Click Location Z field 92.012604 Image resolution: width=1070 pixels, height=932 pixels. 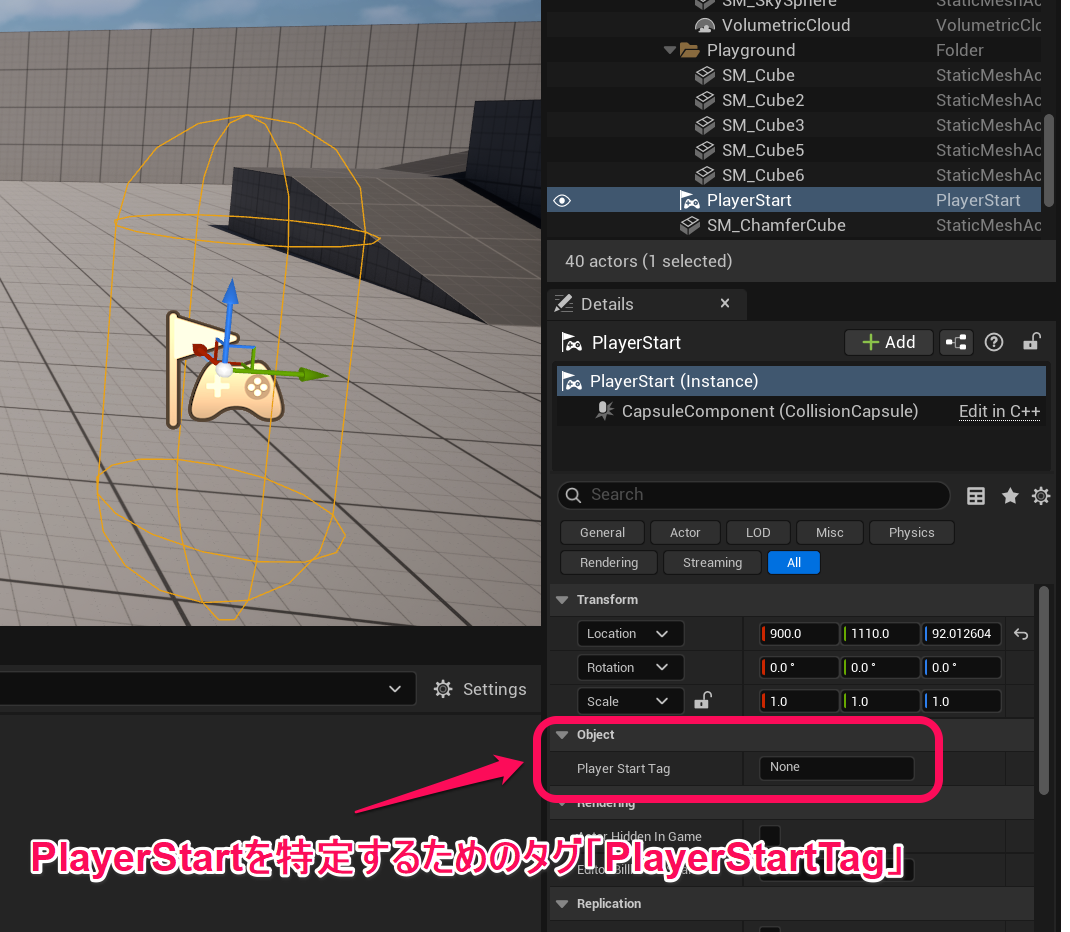[961, 634]
